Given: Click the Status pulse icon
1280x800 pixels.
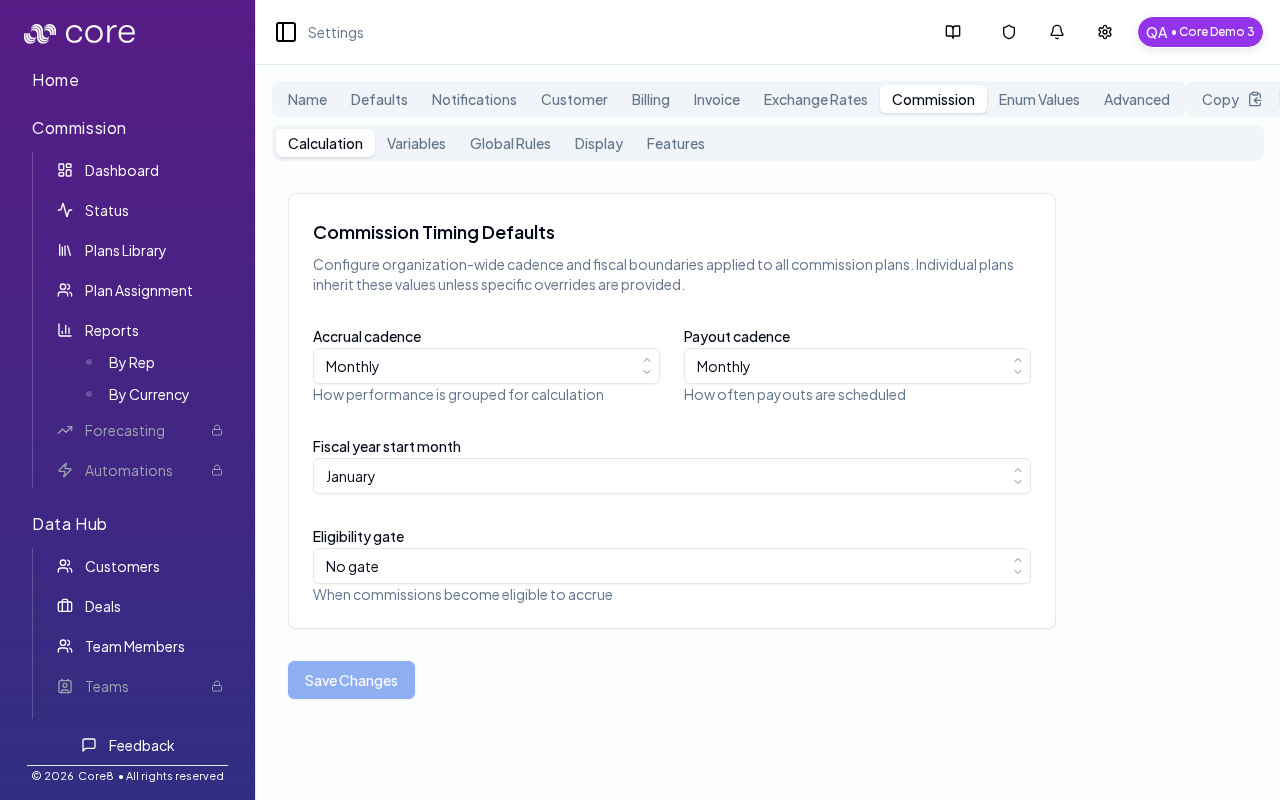Looking at the screenshot, I should click(65, 210).
